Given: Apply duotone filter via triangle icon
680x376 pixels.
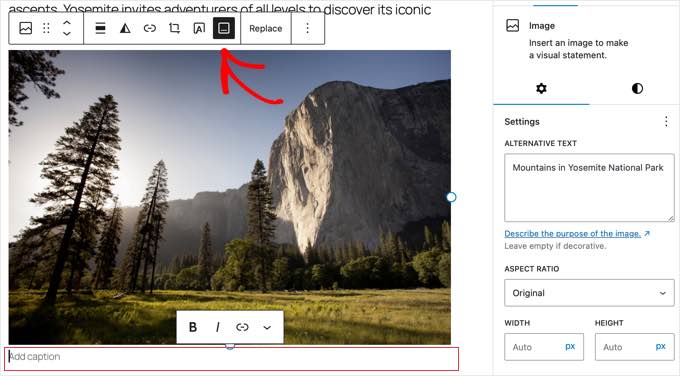Looking at the screenshot, I should (x=125, y=28).
